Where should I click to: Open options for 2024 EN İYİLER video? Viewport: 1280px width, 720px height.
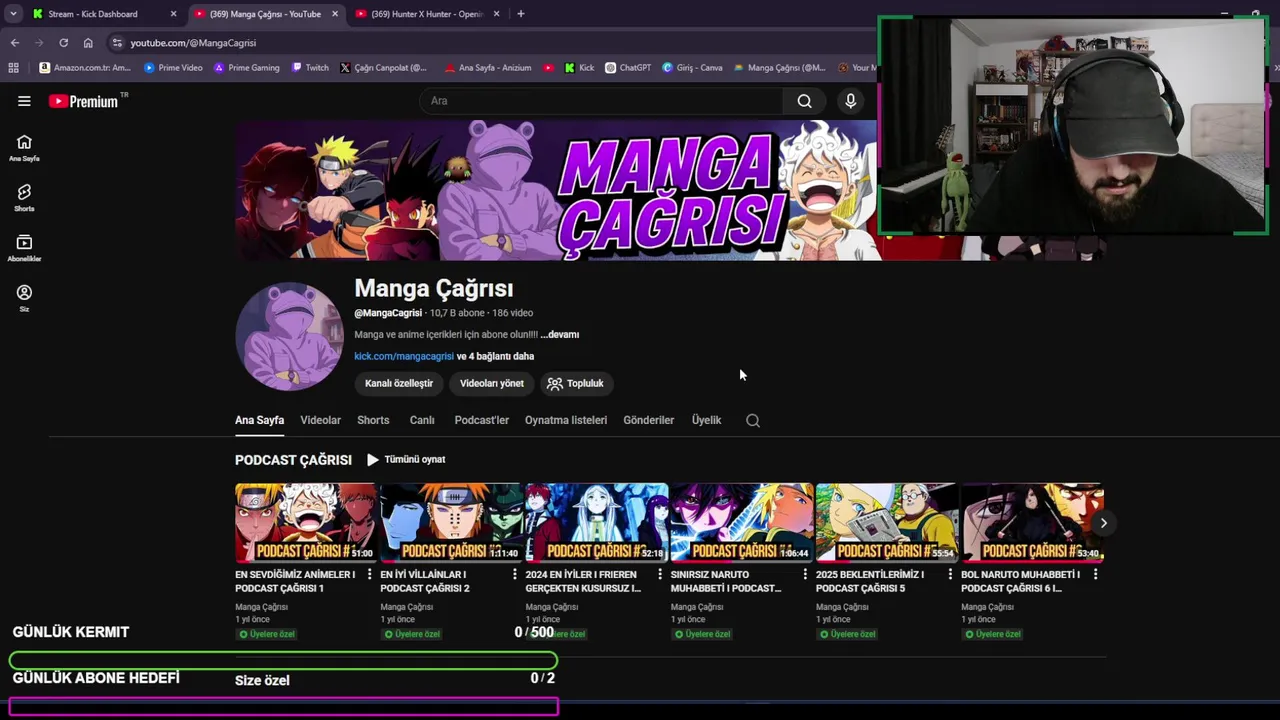point(660,575)
